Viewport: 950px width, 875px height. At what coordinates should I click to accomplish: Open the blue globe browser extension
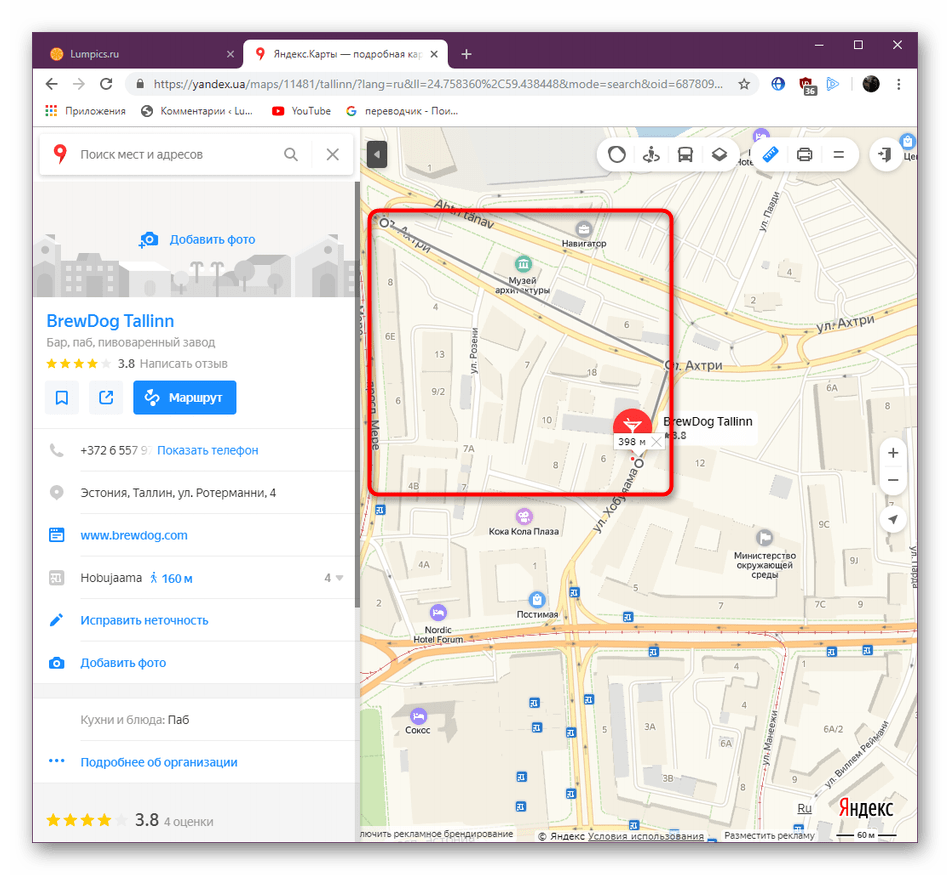(x=778, y=84)
